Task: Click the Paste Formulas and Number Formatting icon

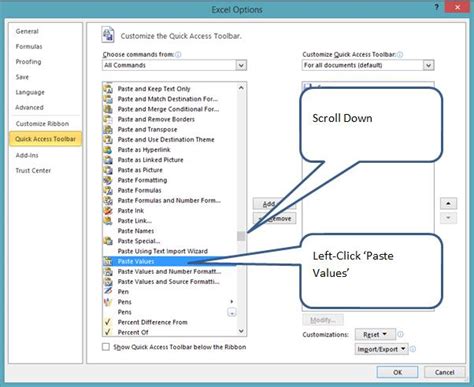Action: pyautogui.click(x=108, y=201)
